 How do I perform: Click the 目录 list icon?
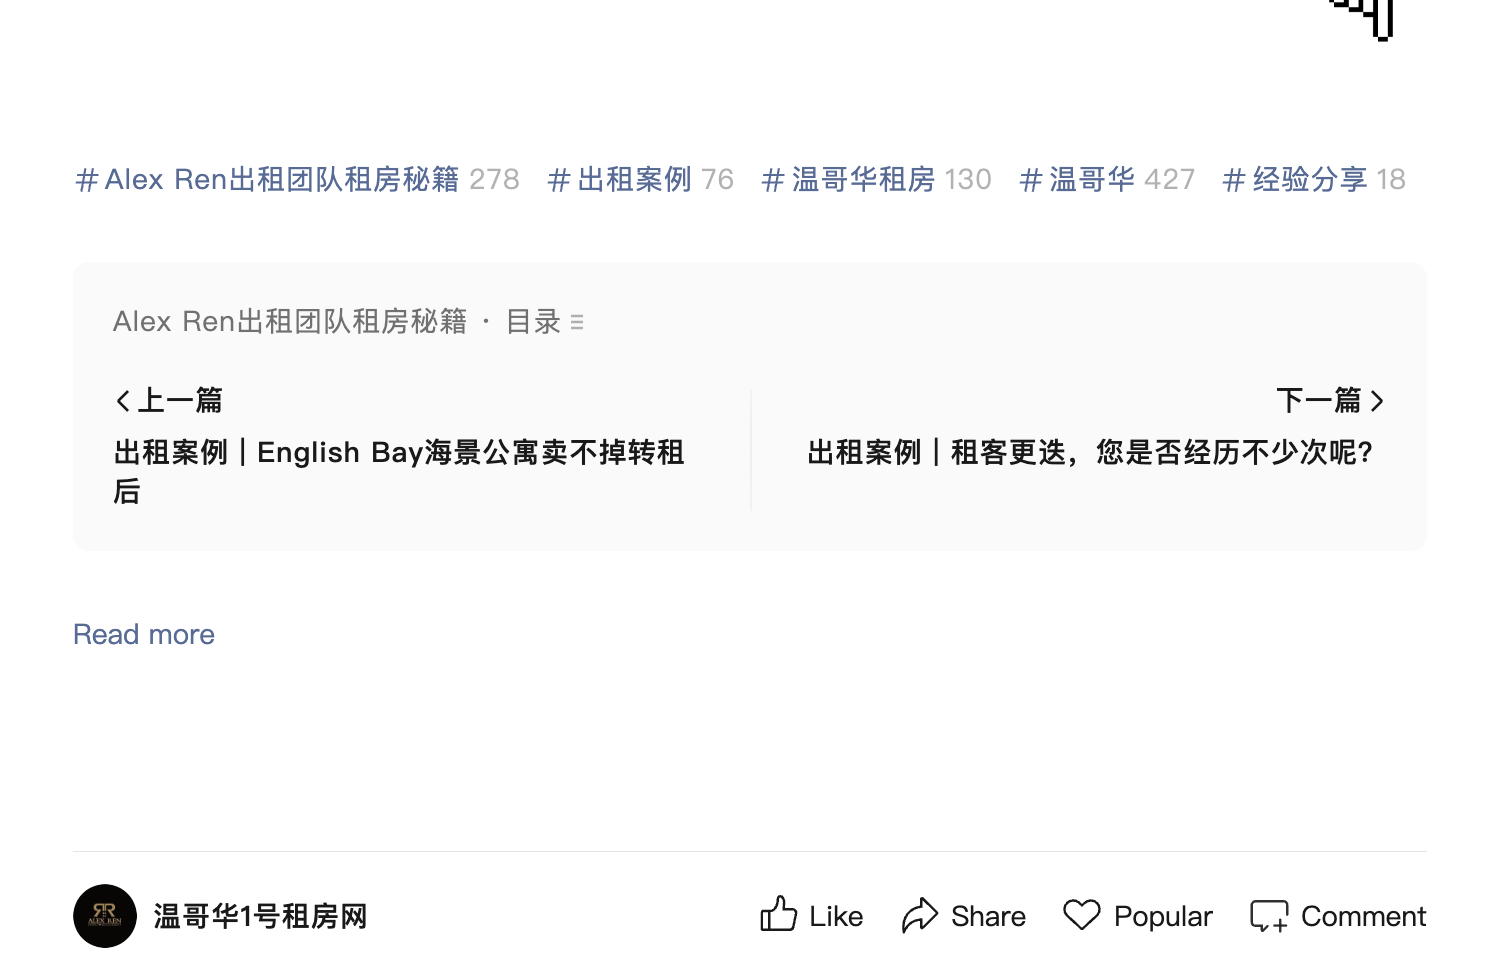tap(577, 322)
